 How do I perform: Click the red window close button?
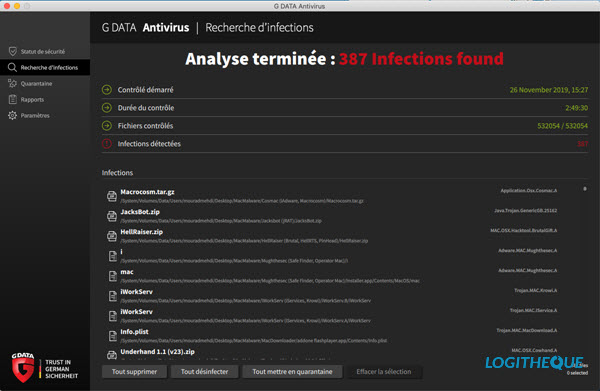pyautogui.click(x=7, y=6)
